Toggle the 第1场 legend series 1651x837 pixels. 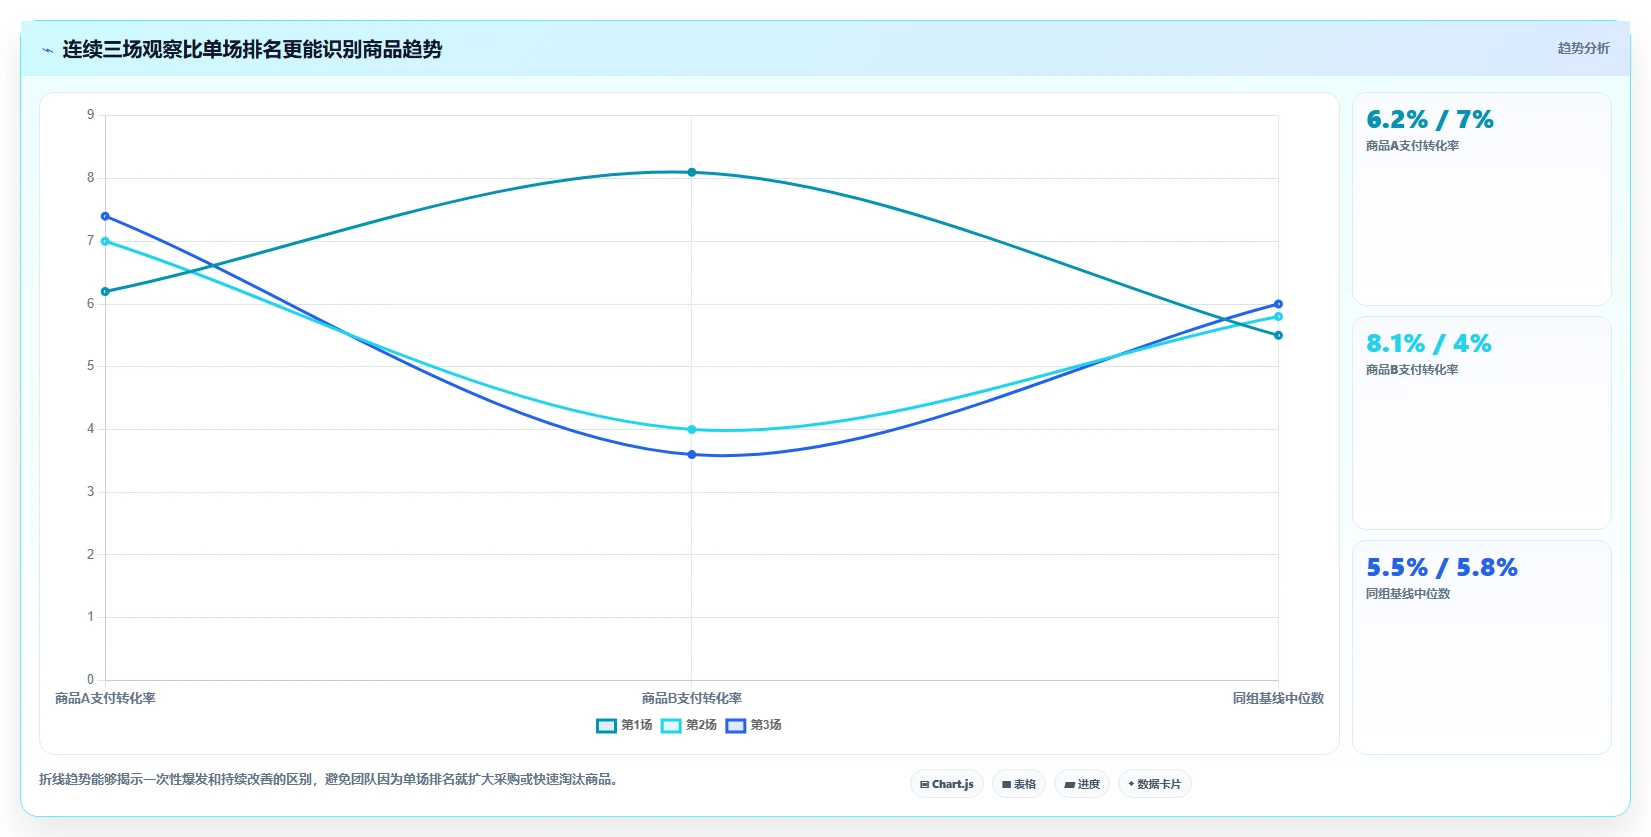[624, 725]
